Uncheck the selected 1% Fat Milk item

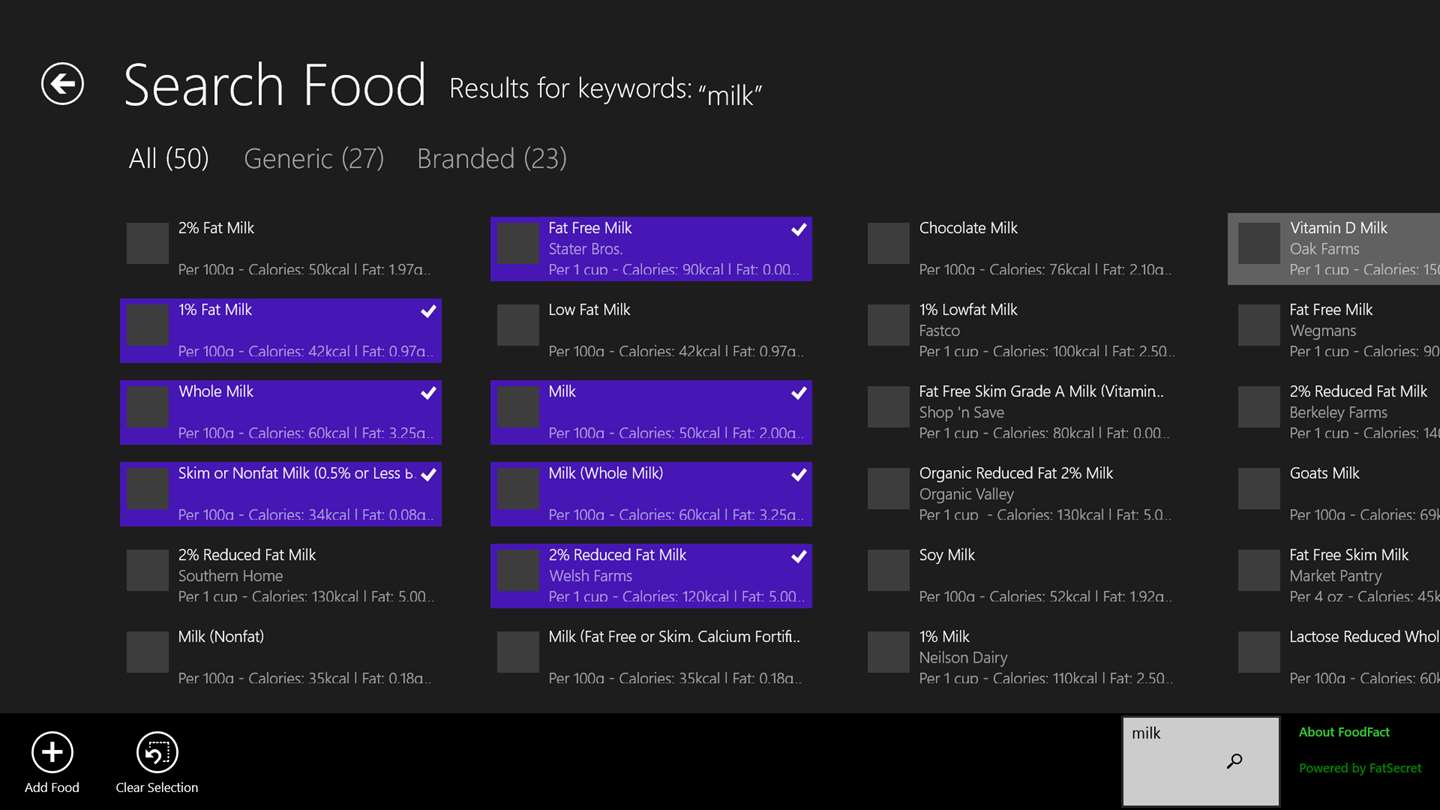(x=428, y=312)
